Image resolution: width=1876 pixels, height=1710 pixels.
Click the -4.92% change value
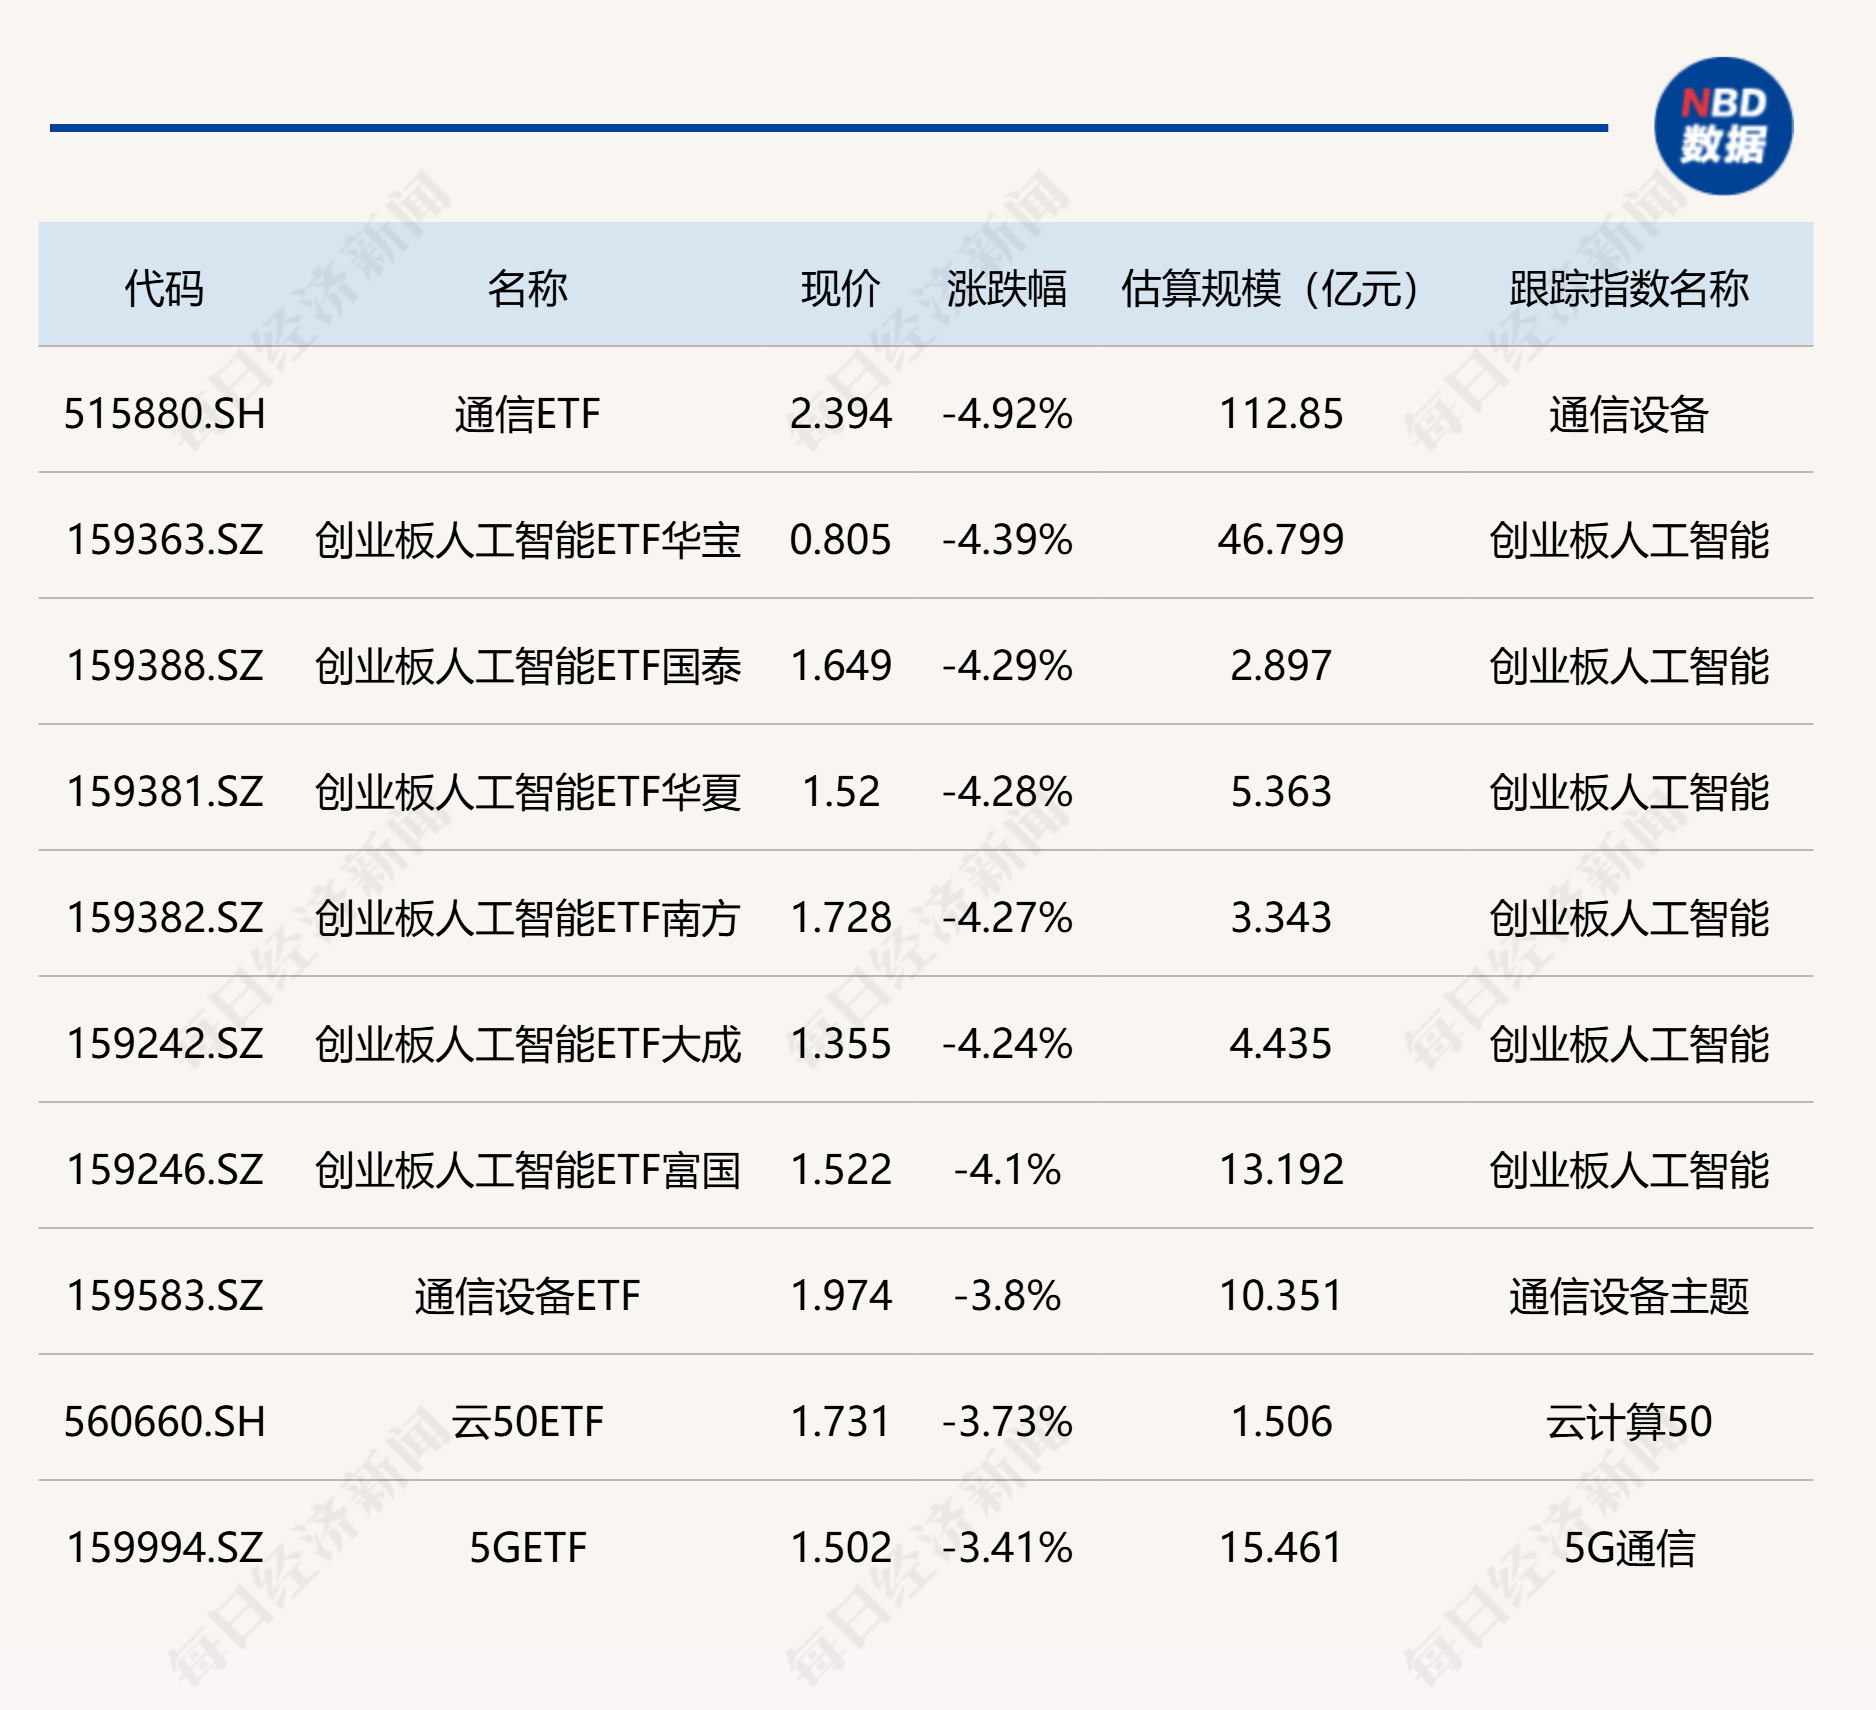point(1005,414)
